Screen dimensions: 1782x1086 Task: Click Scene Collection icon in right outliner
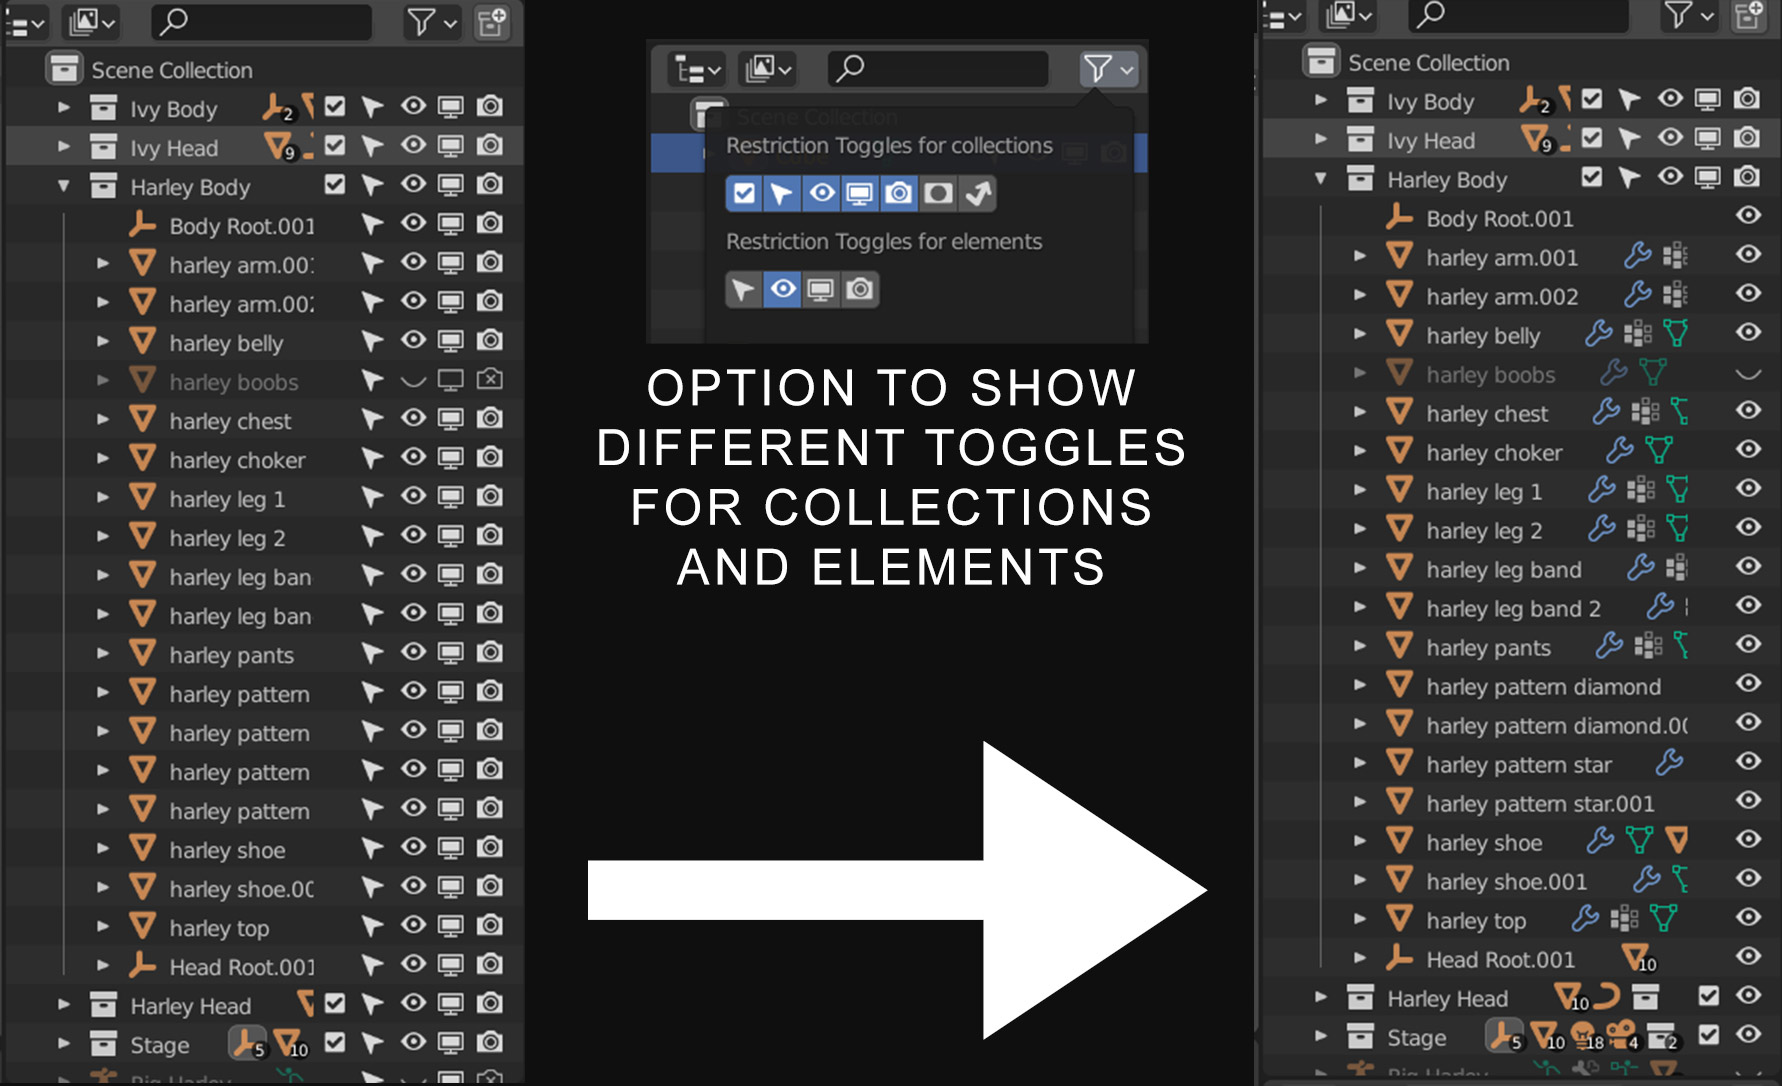point(1321,61)
